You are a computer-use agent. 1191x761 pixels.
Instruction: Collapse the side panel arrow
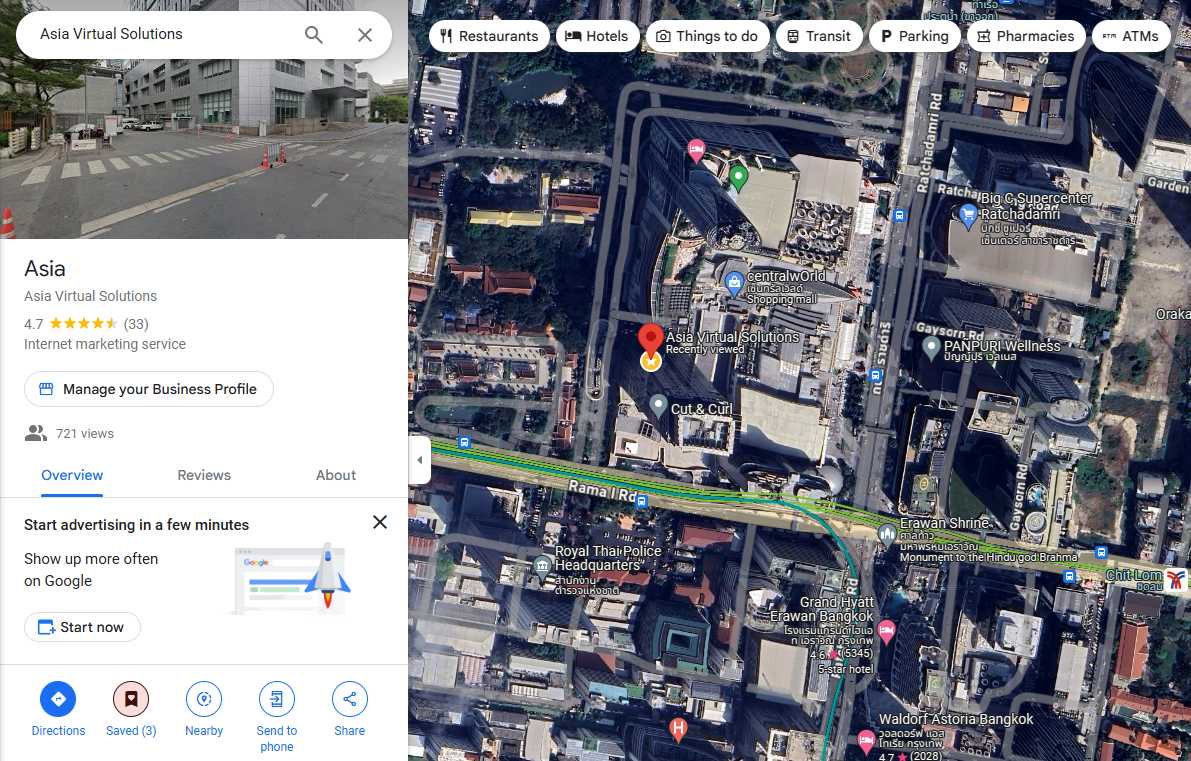click(x=420, y=460)
